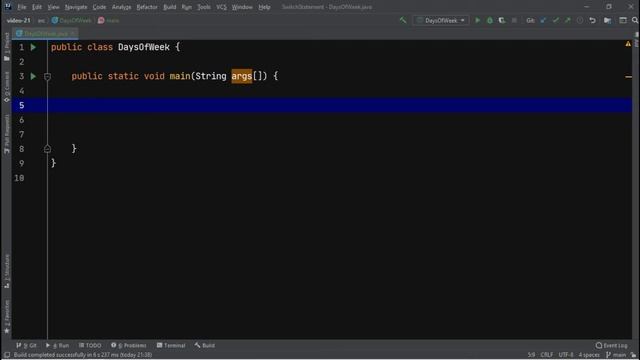Run with coverage icon in toolbar

tap(502, 20)
